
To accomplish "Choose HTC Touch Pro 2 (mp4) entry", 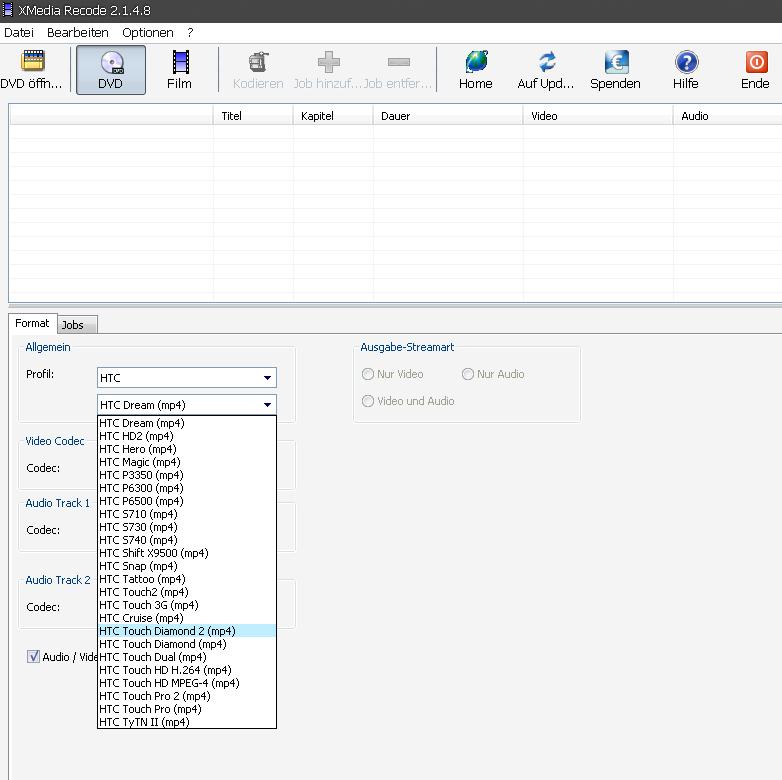I will coord(187,695).
